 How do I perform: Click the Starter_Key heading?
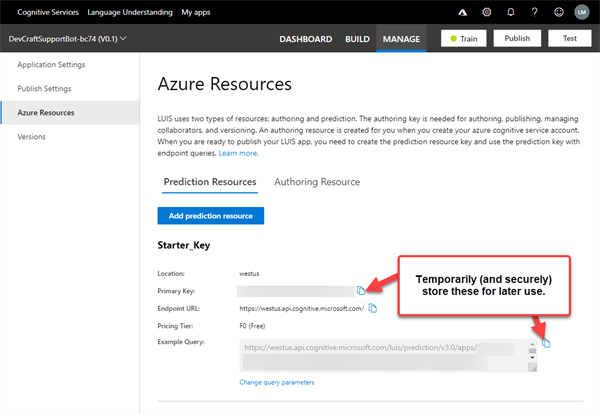(x=184, y=245)
